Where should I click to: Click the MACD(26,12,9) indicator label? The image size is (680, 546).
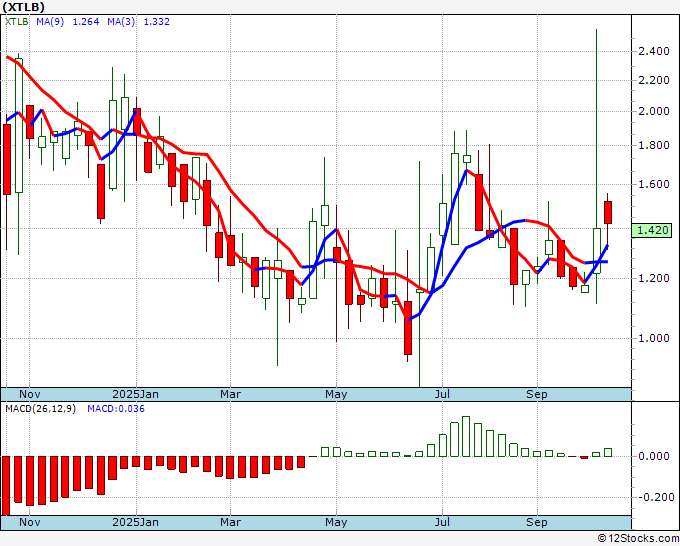[x=40, y=408]
